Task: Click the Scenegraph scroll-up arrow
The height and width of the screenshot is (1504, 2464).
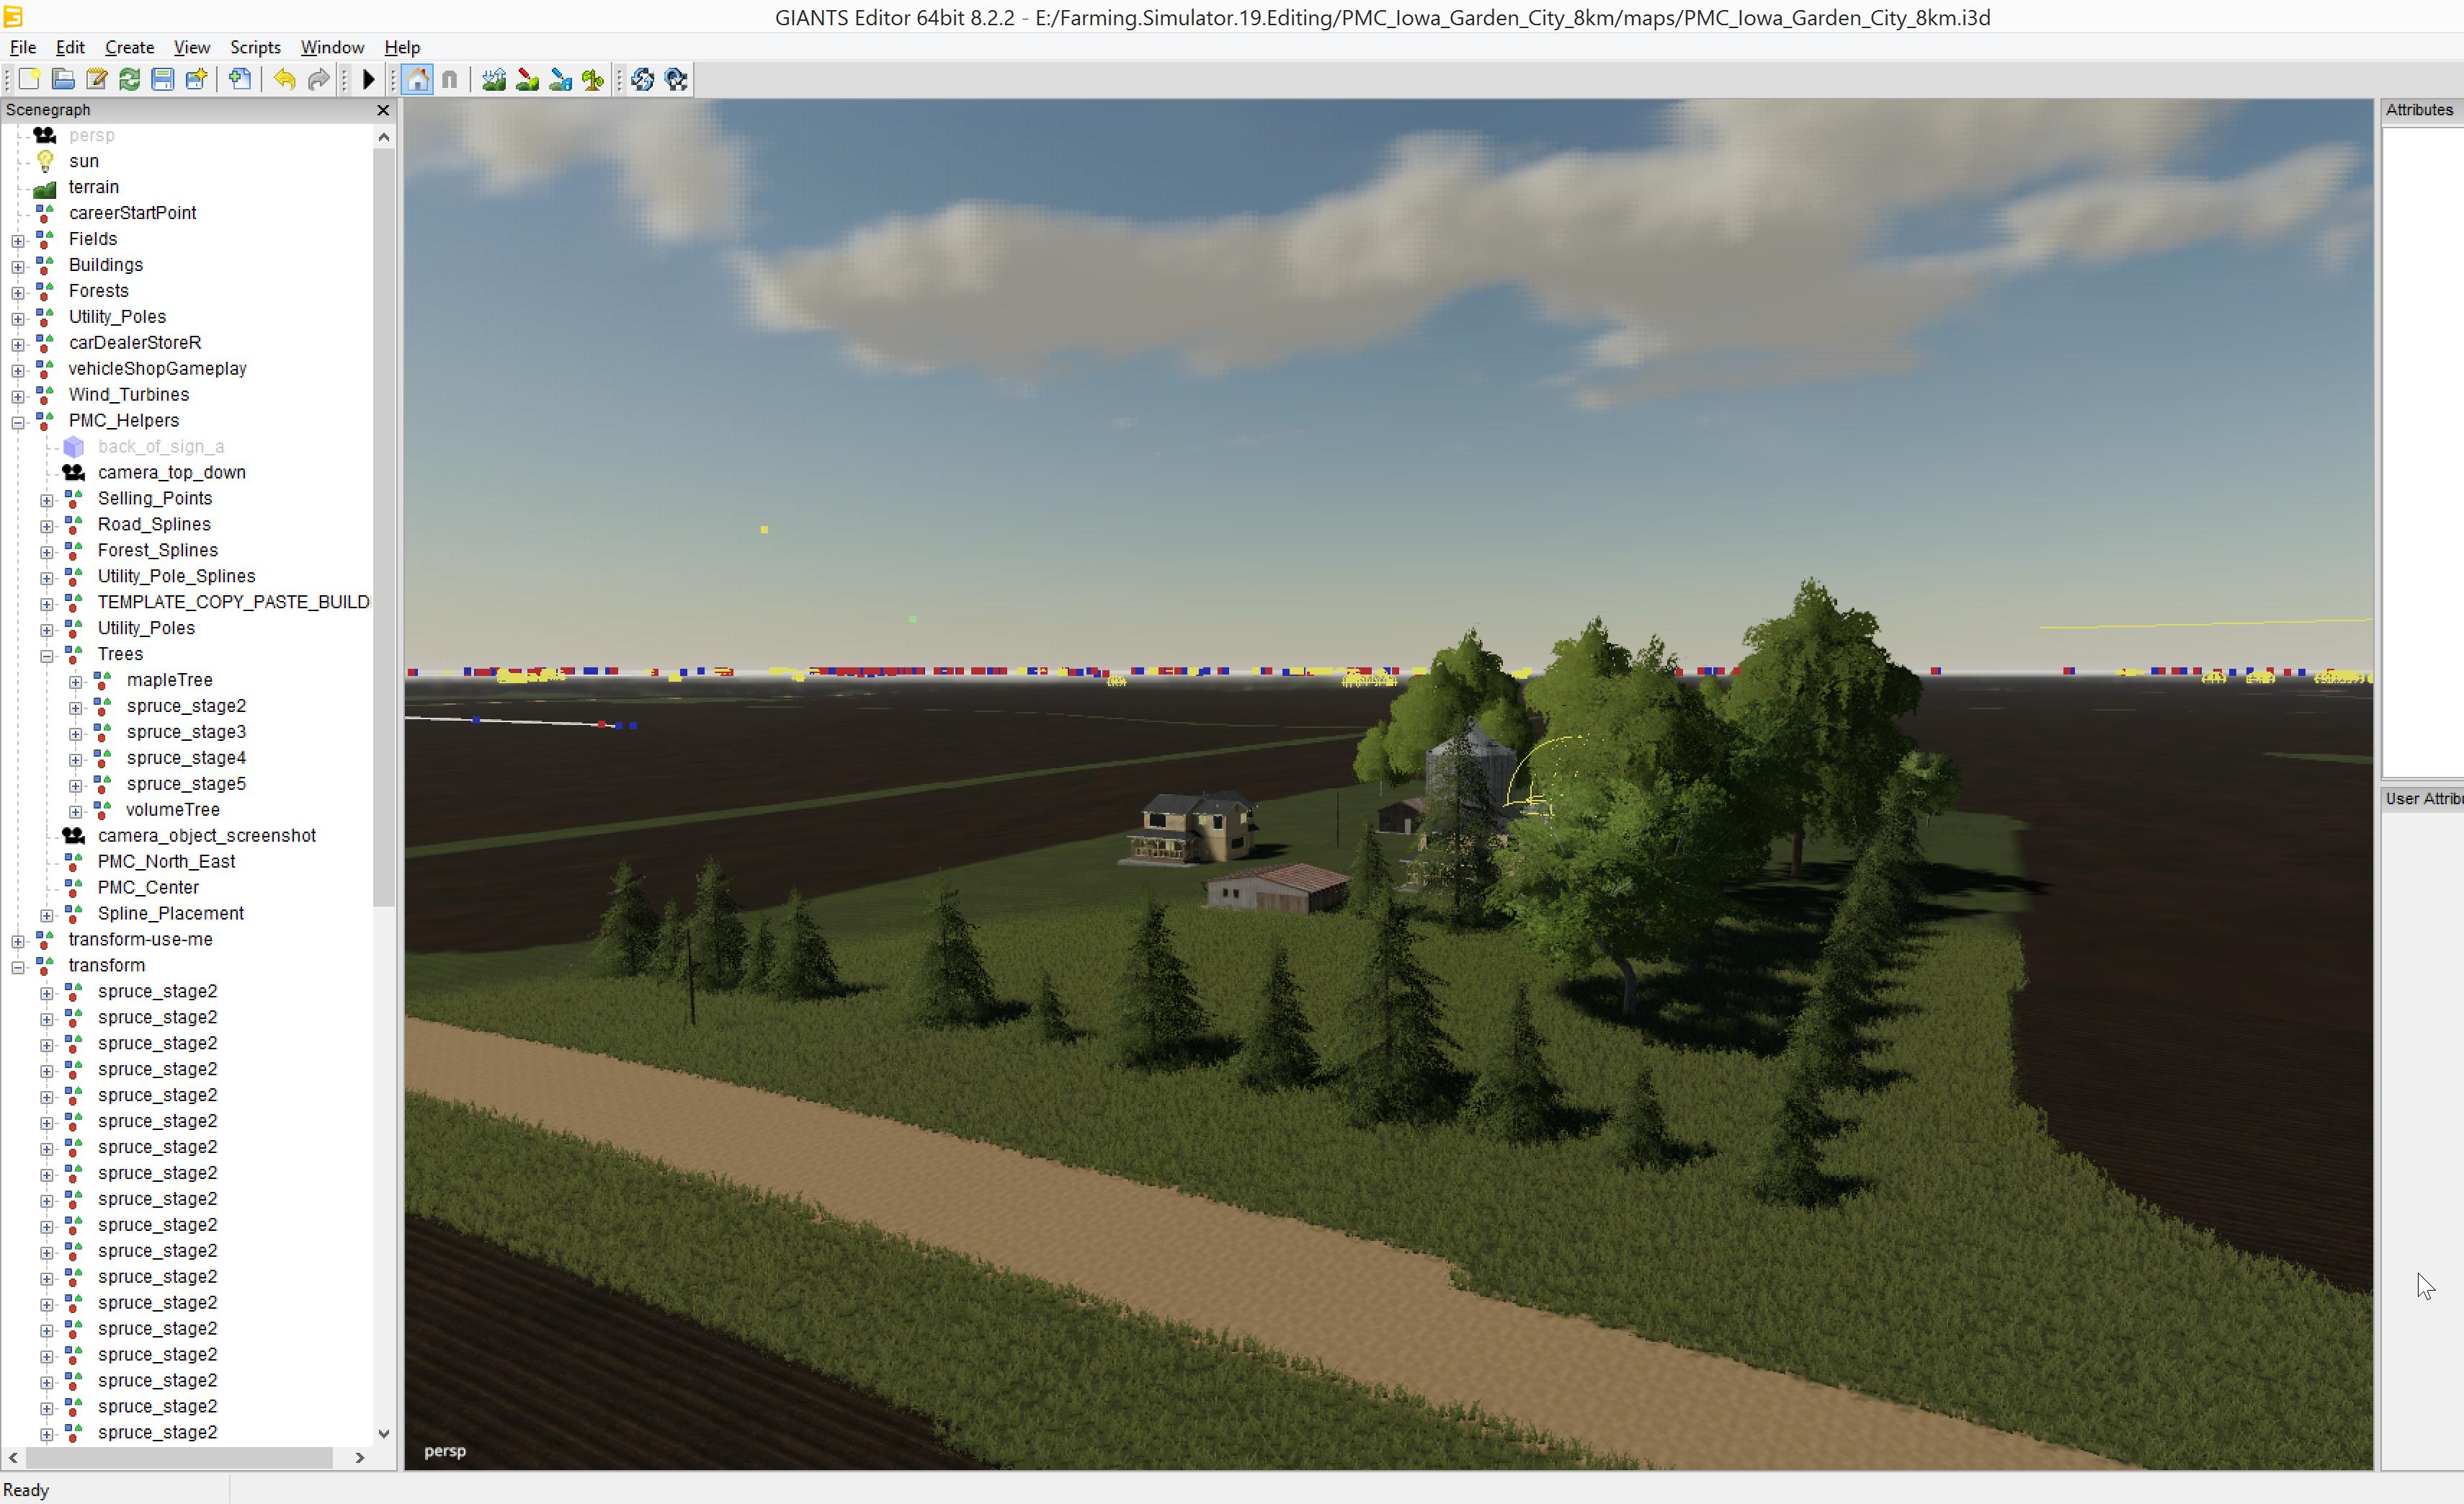Action: 384,137
